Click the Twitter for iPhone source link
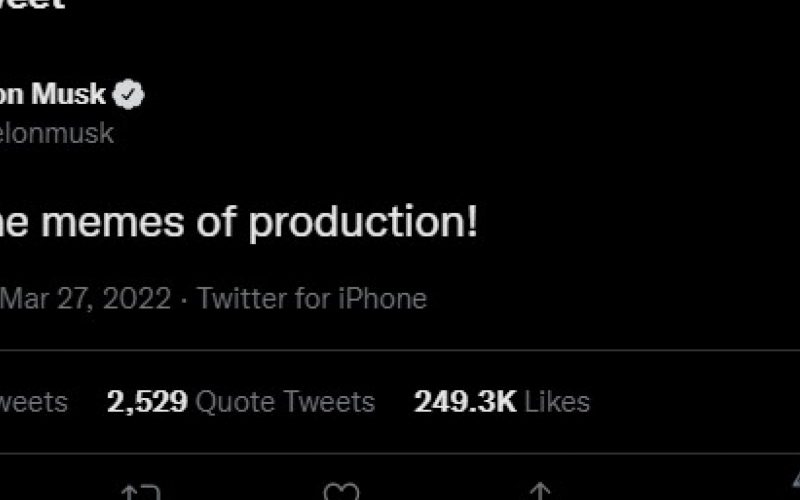This screenshot has height=500, width=800. [x=312, y=298]
